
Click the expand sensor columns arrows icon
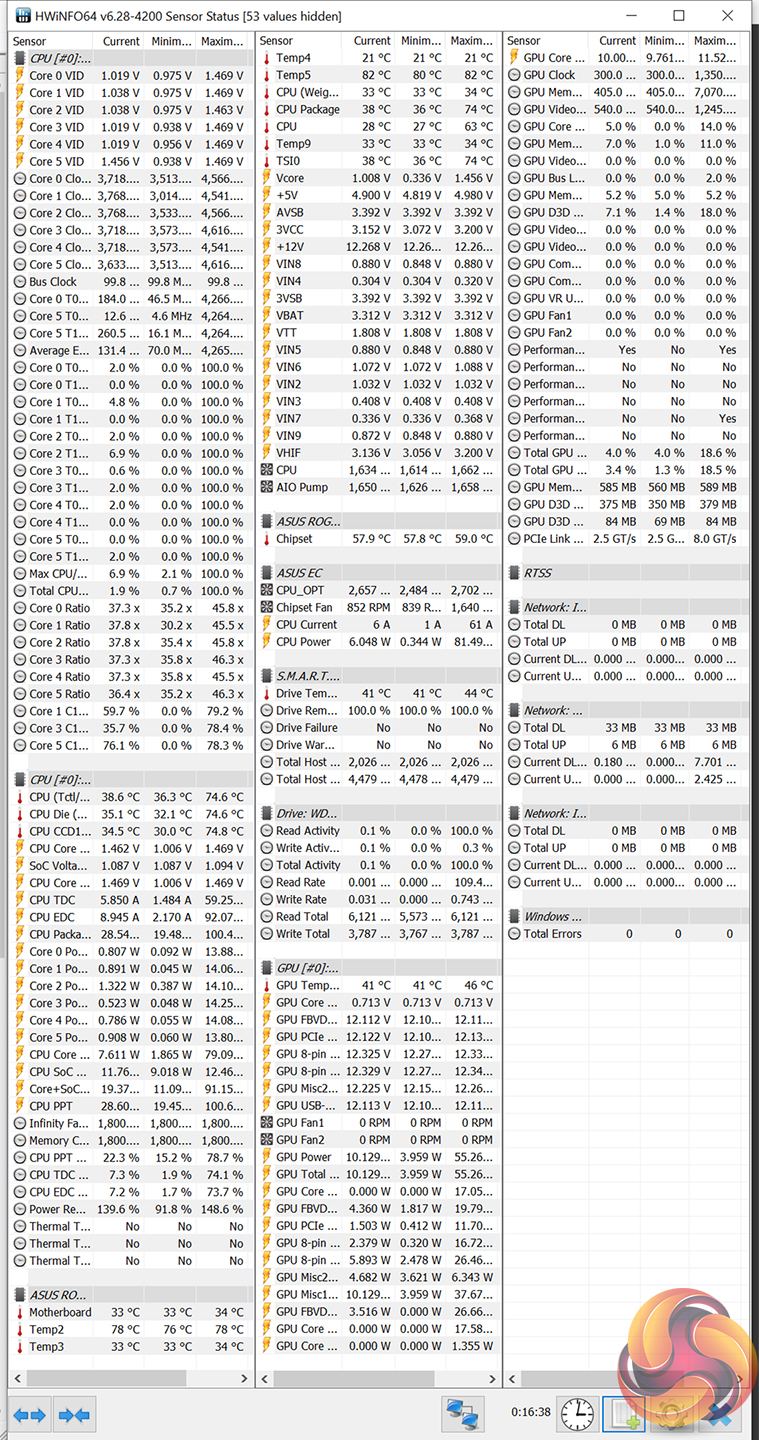(x=29, y=1415)
